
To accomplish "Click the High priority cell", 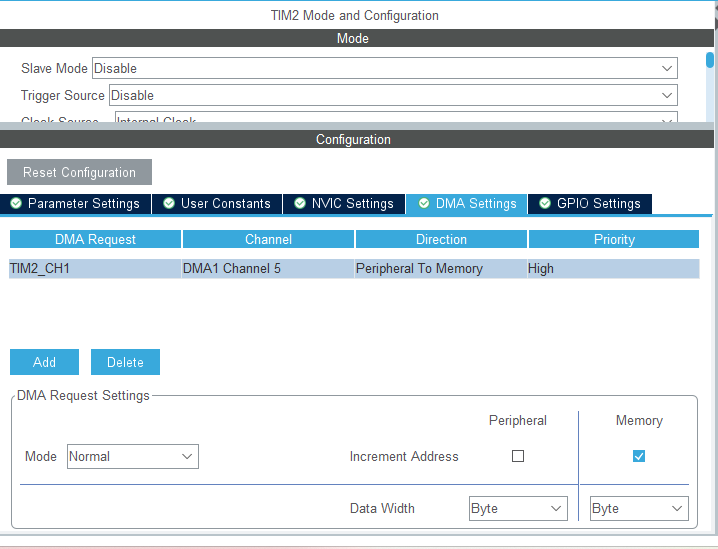I will coord(614,268).
